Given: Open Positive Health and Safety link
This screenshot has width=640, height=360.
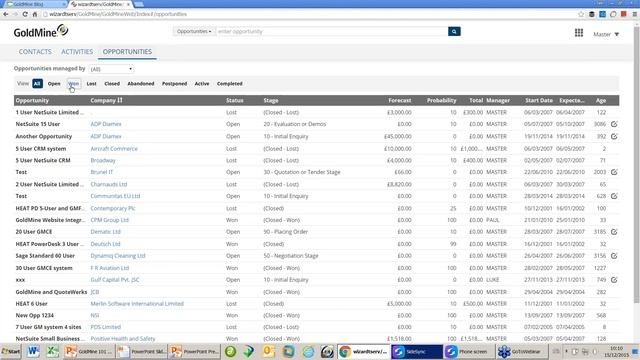Looking at the screenshot, I should 123,339.
